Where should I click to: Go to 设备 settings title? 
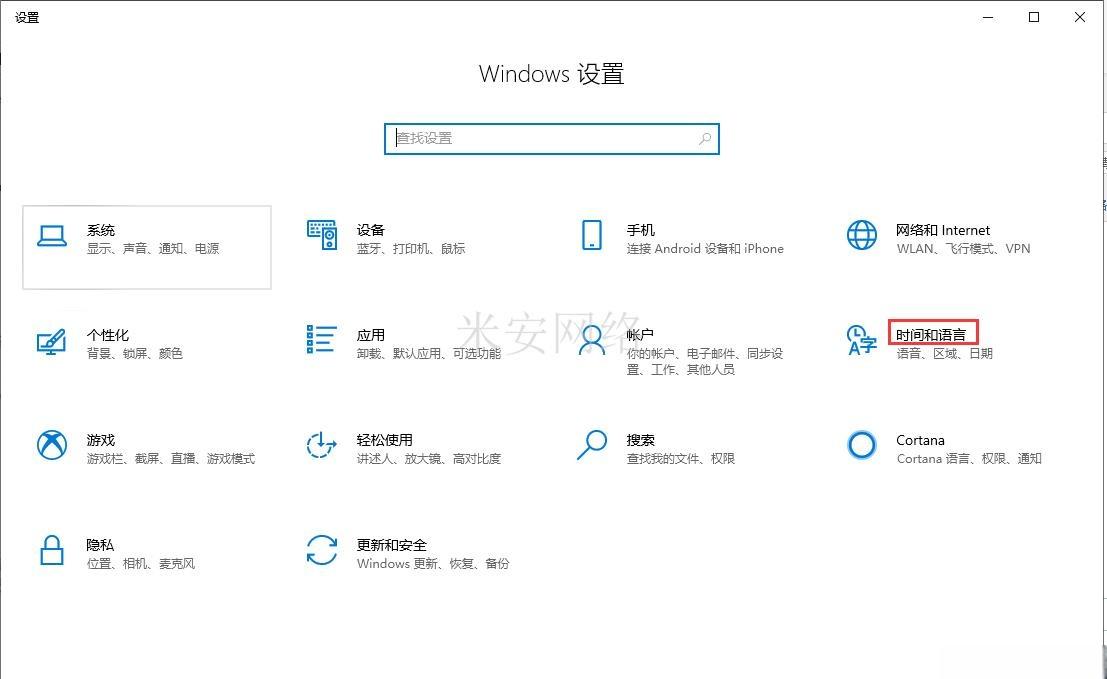point(371,230)
